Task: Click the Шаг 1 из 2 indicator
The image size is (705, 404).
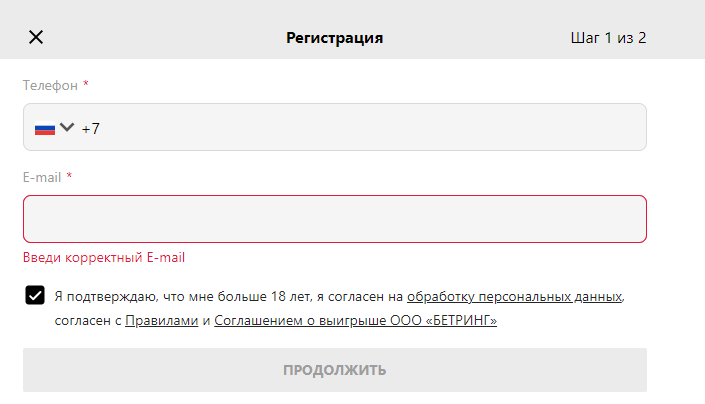Action: [608, 38]
